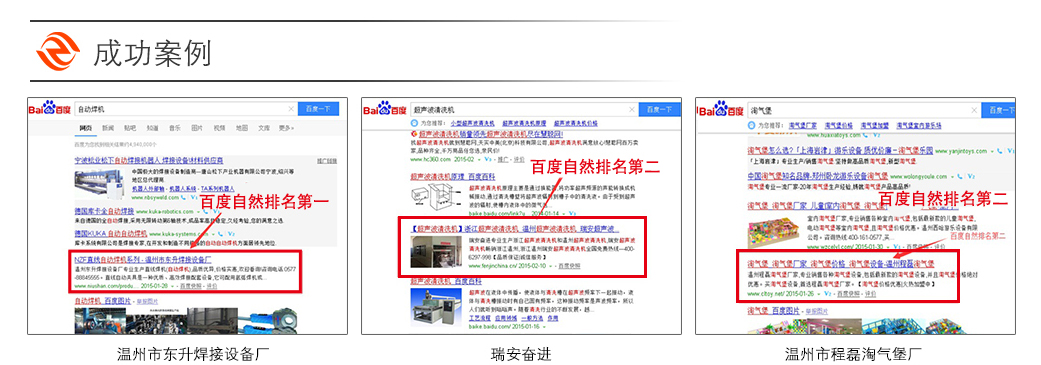Open the 超声波清洗机原理_百度百科 result

[x=453, y=177]
